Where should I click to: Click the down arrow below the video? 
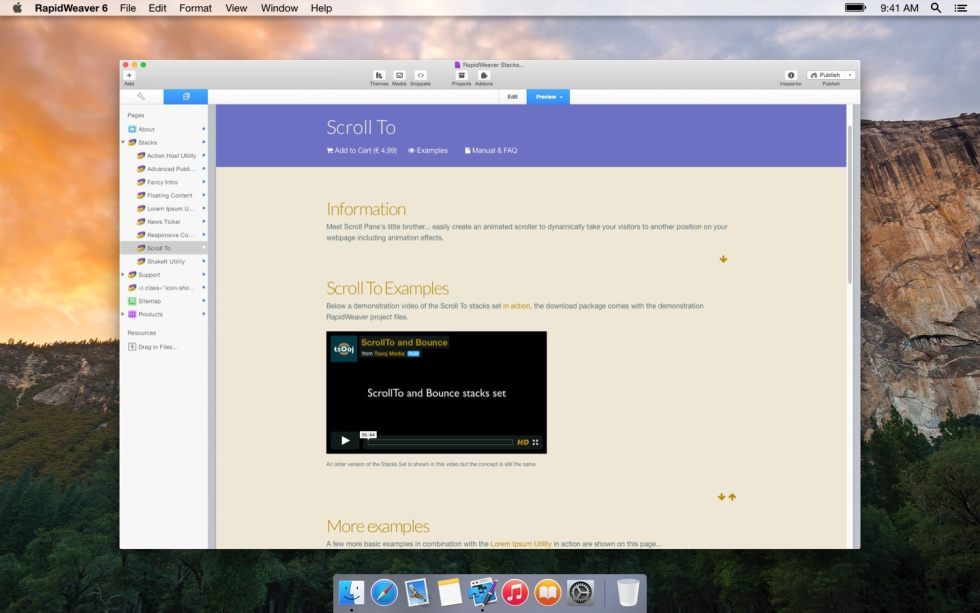721,497
